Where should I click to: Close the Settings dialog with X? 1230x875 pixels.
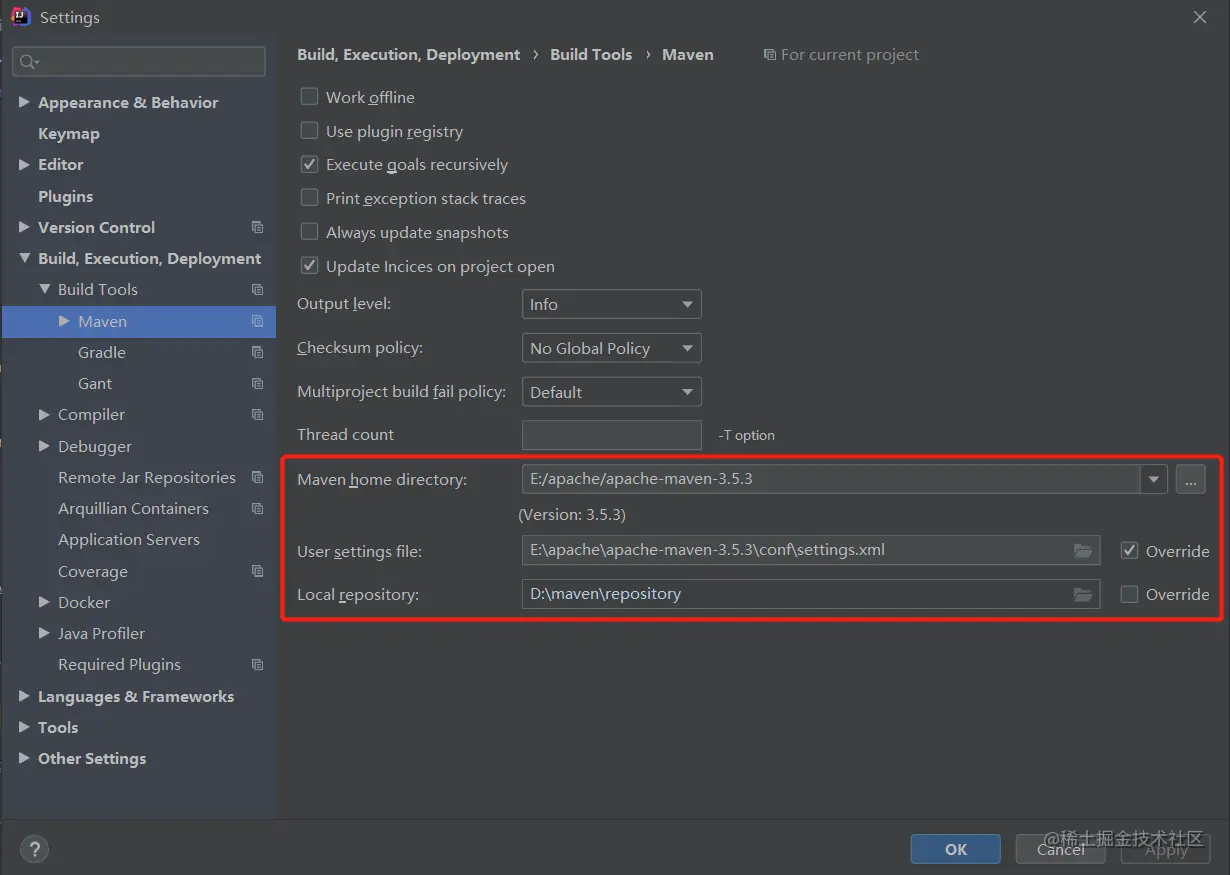(x=1200, y=17)
